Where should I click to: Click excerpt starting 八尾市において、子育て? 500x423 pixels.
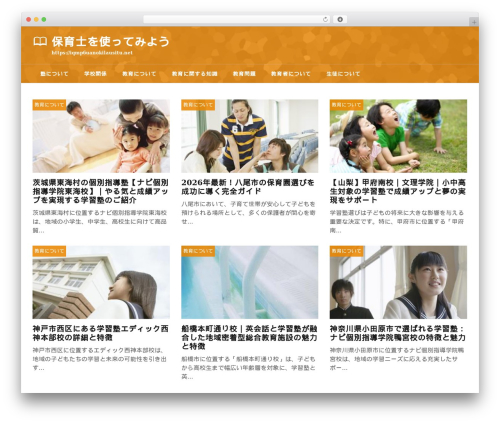click(x=248, y=213)
